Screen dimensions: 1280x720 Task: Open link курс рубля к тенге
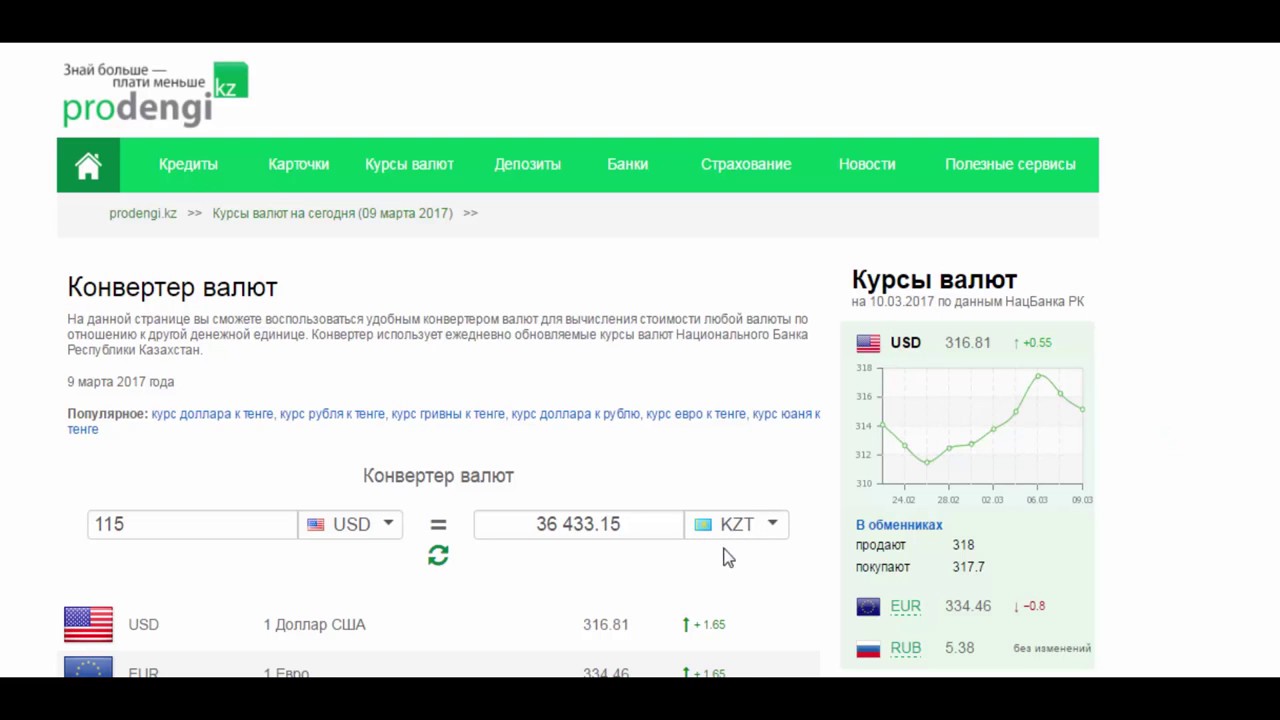332,414
